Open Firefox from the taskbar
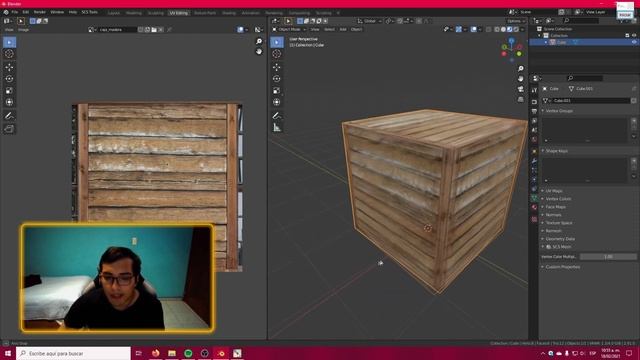This screenshot has width=640, height=360. pos(156,353)
